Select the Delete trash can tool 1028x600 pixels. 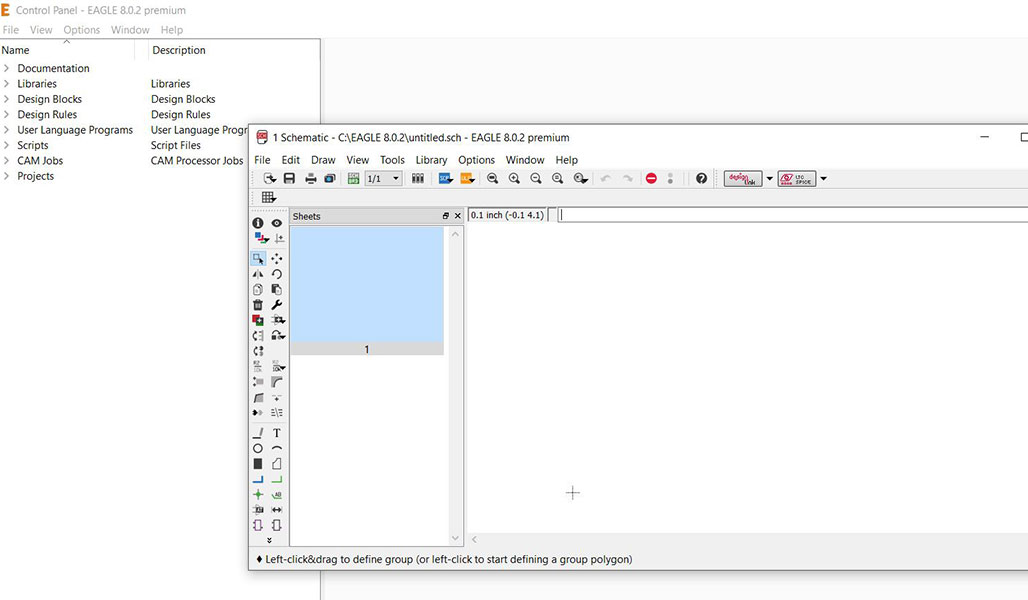click(258, 305)
